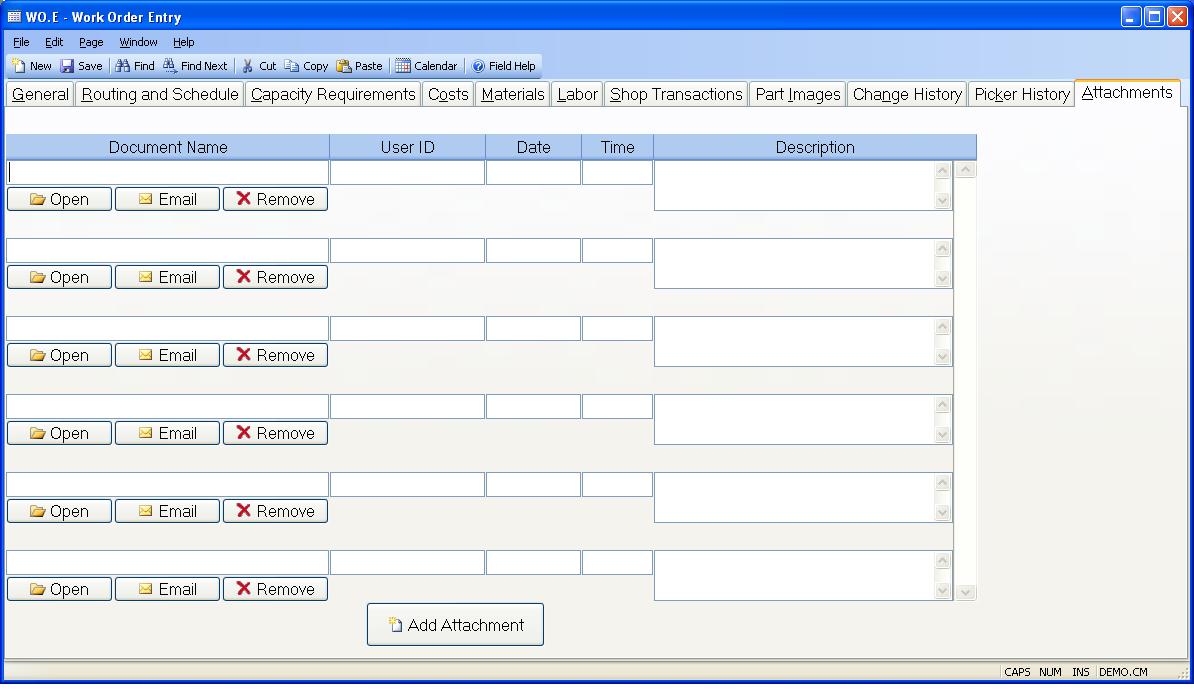Click down arrow in first Description box
1194x689 pixels.
[x=942, y=201]
